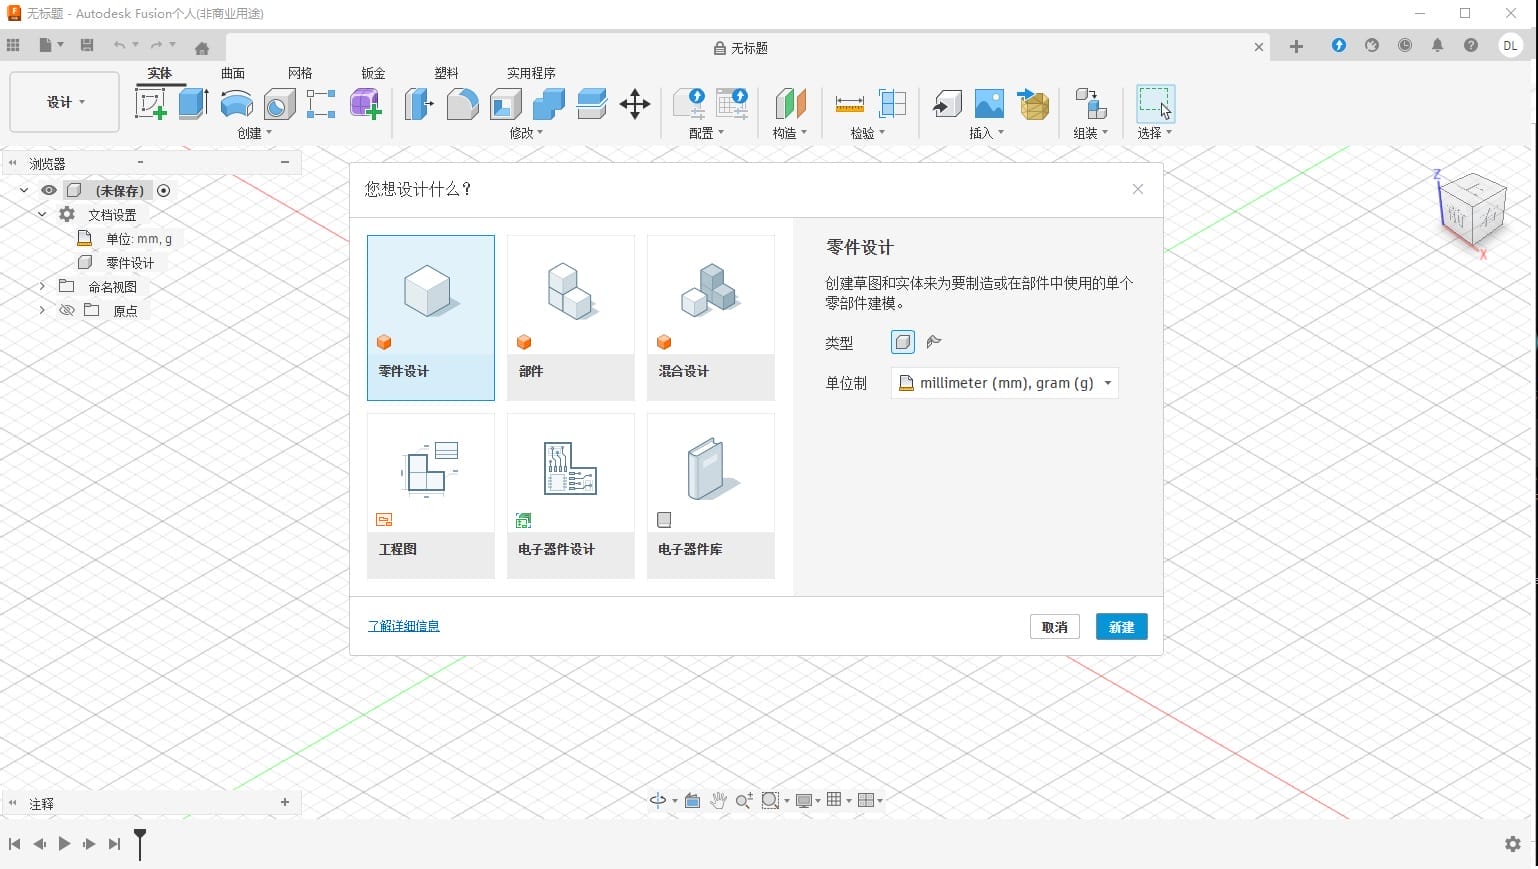The height and width of the screenshot is (869, 1538).
Task: Toggle visibility of the 原点 folder
Action: 66,310
